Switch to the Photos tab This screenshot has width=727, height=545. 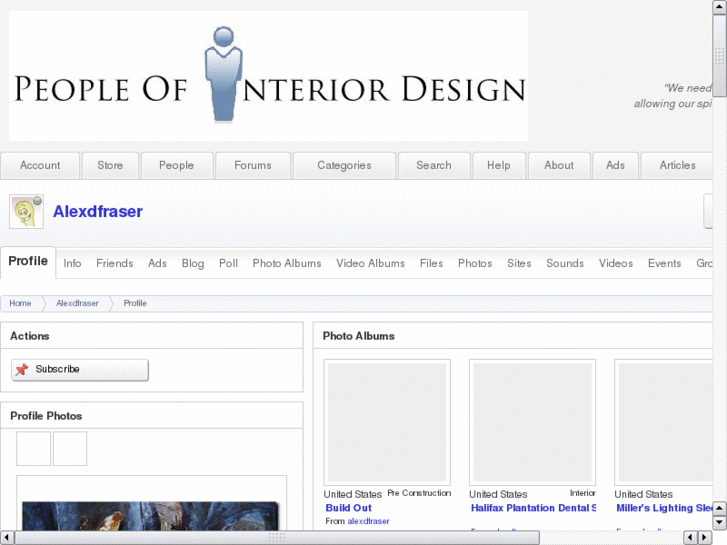coord(475,263)
